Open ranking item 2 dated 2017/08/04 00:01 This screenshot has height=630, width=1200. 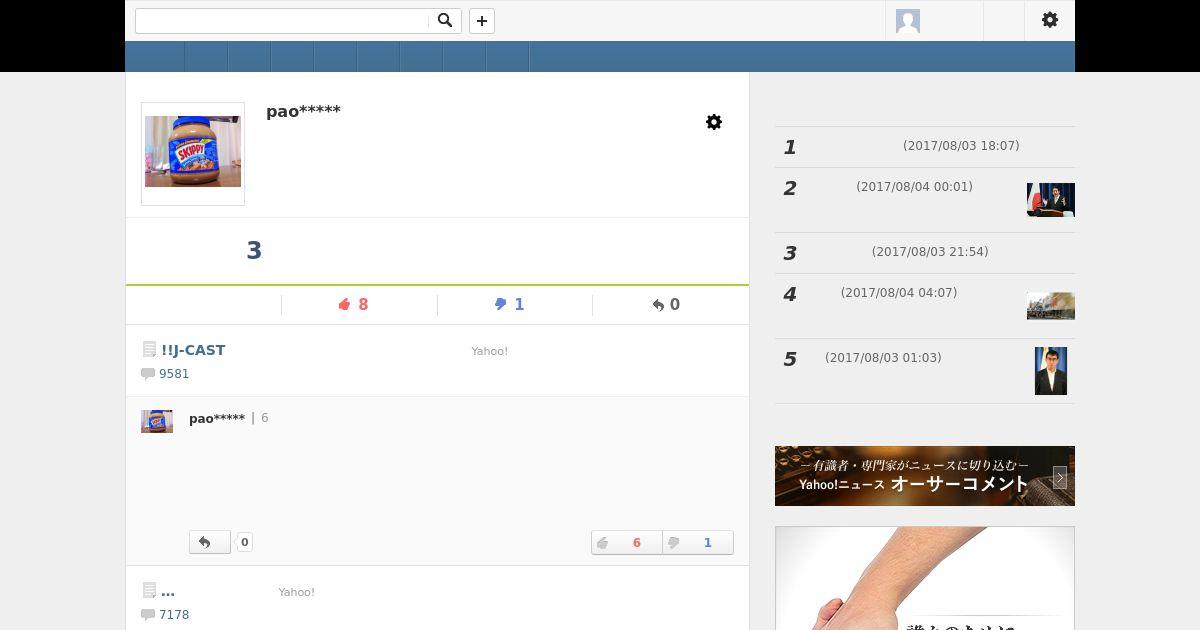coord(925,200)
